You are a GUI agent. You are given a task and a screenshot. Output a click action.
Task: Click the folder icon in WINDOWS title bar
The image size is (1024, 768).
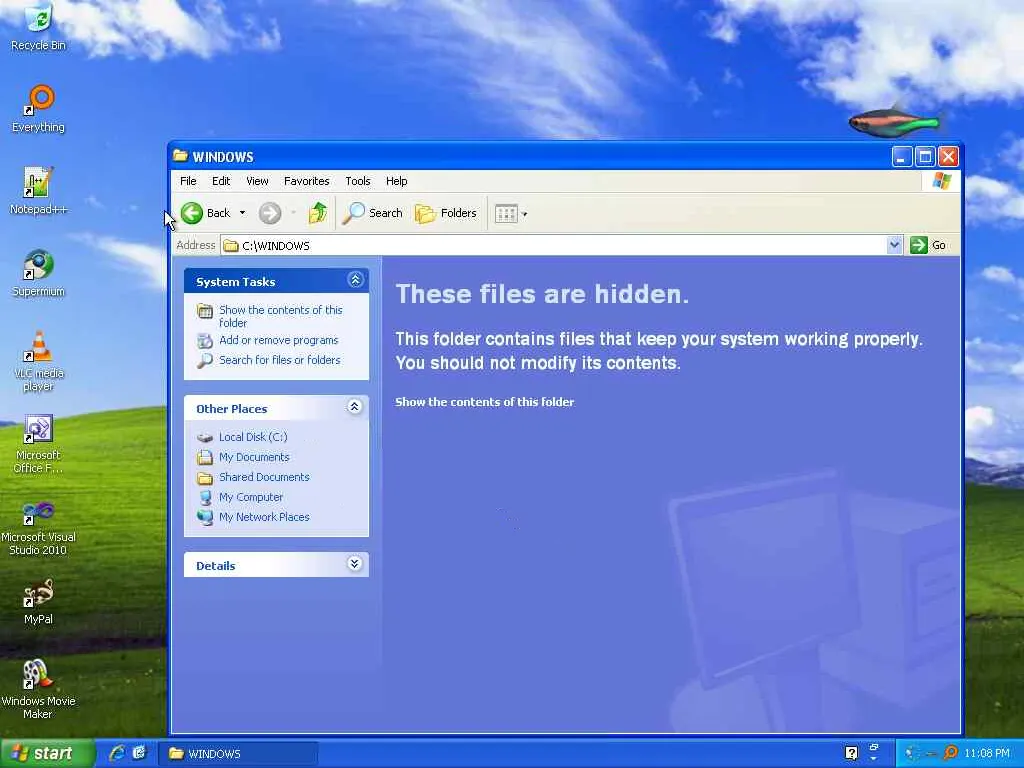(x=180, y=155)
